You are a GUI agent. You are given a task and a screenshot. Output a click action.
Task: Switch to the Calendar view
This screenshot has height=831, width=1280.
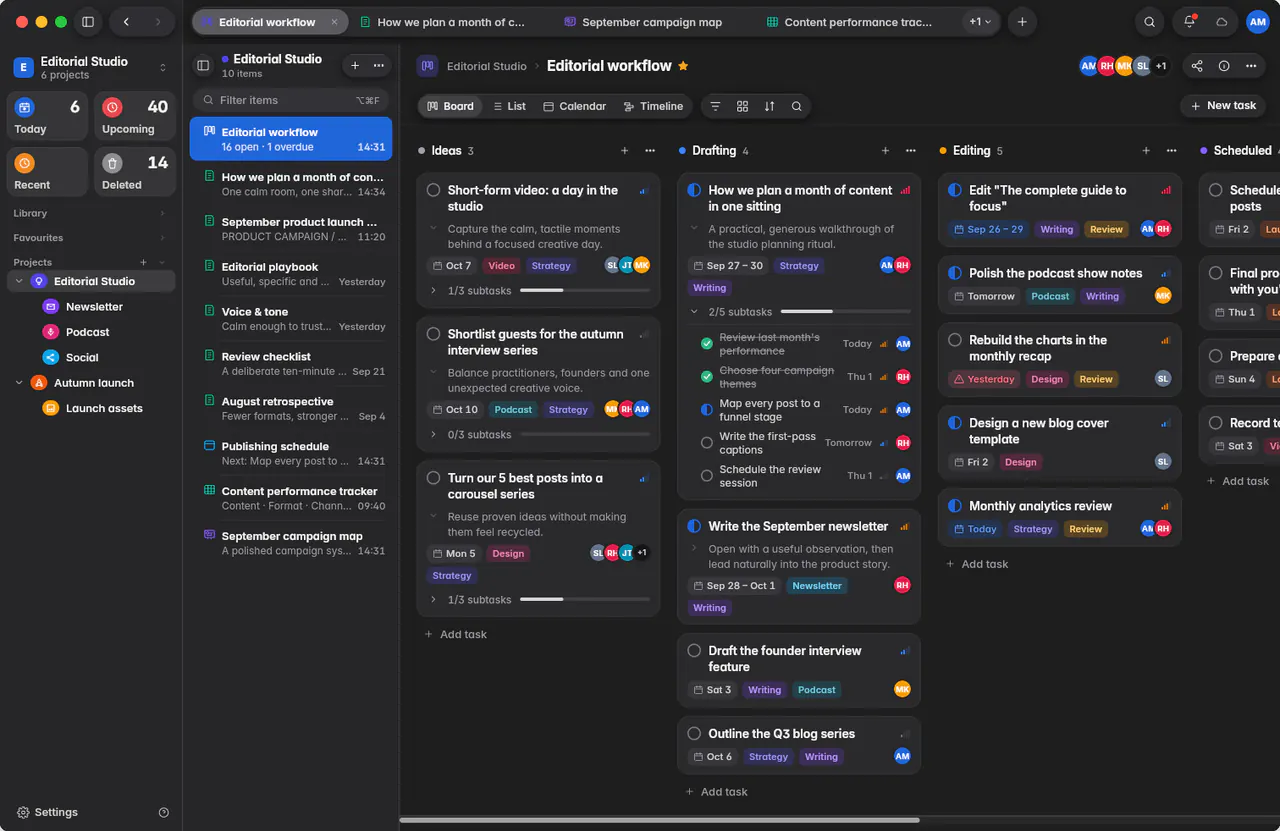click(574, 106)
